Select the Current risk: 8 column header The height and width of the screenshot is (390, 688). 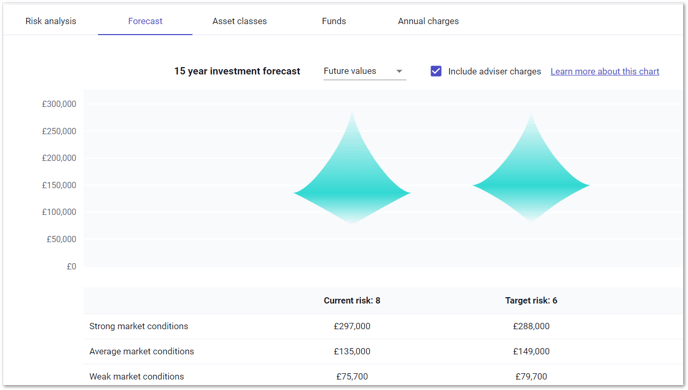click(352, 301)
